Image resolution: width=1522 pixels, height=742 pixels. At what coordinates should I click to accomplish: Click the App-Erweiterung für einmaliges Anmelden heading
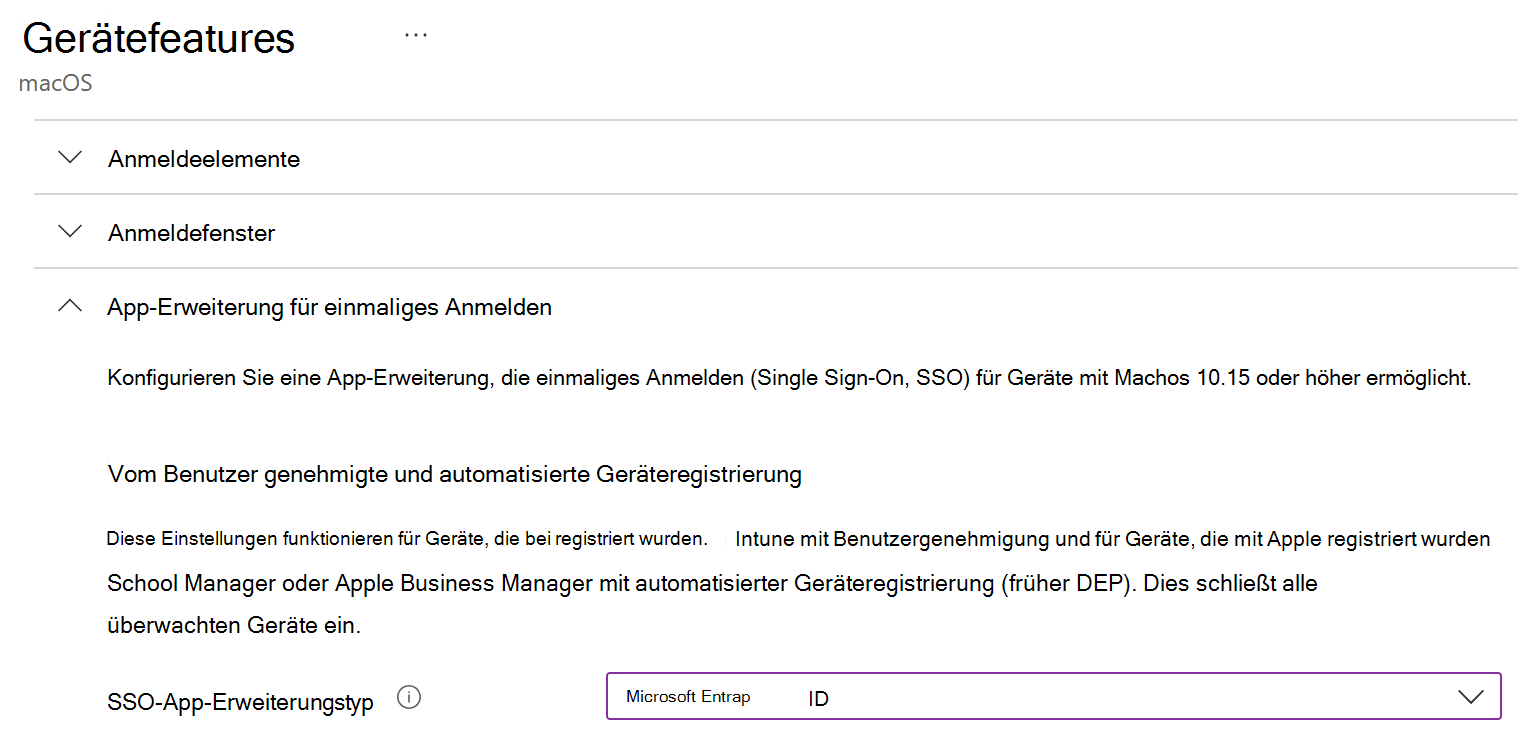point(329,307)
